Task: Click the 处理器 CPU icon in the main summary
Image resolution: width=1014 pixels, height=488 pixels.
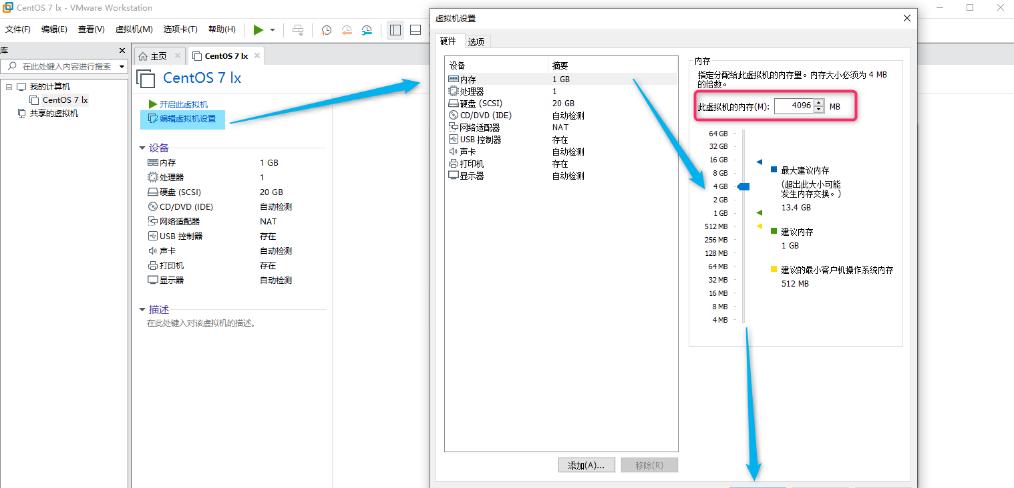Action: click(x=153, y=177)
